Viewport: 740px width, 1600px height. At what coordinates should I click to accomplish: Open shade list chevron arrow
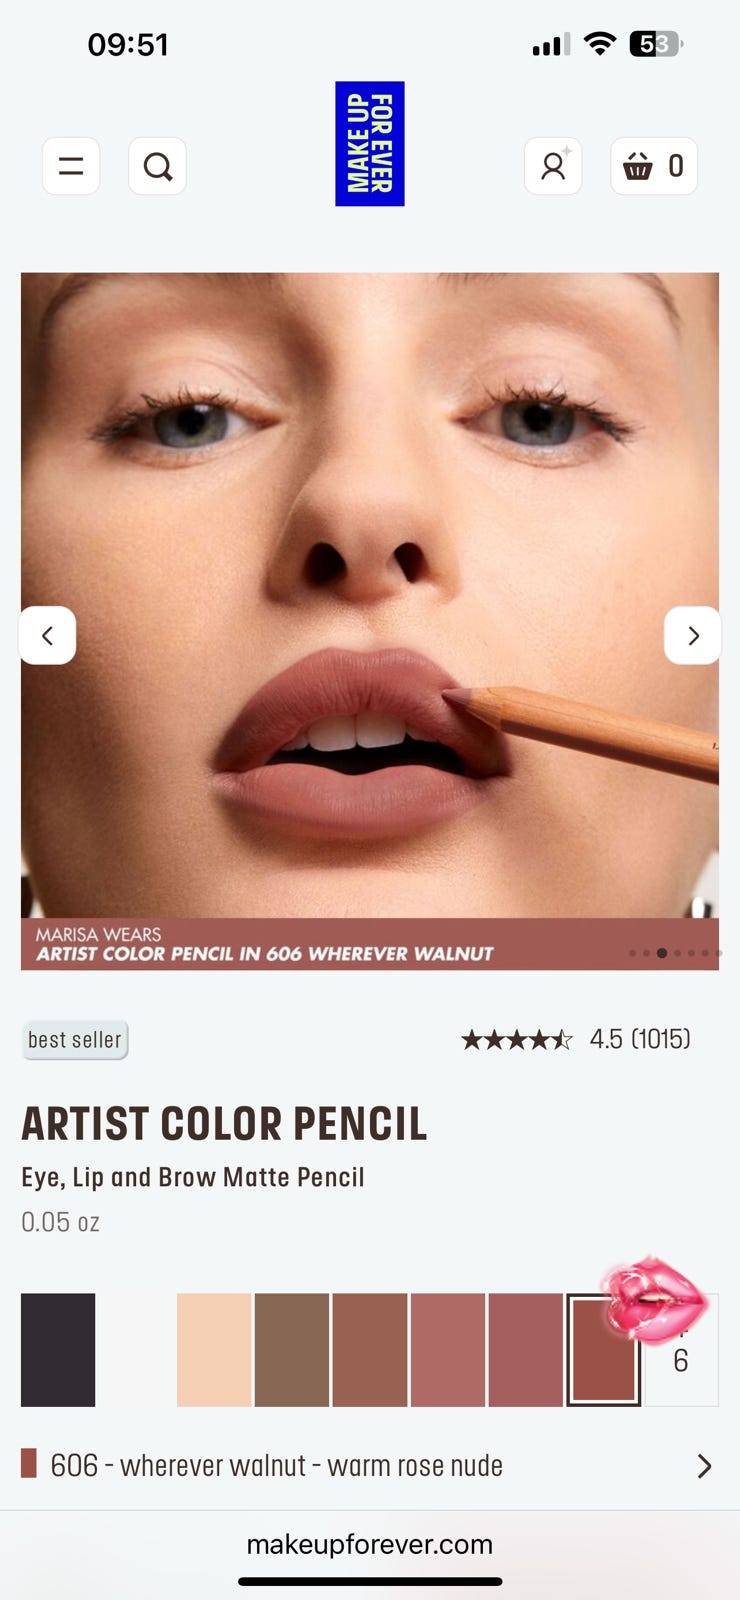click(x=704, y=1466)
